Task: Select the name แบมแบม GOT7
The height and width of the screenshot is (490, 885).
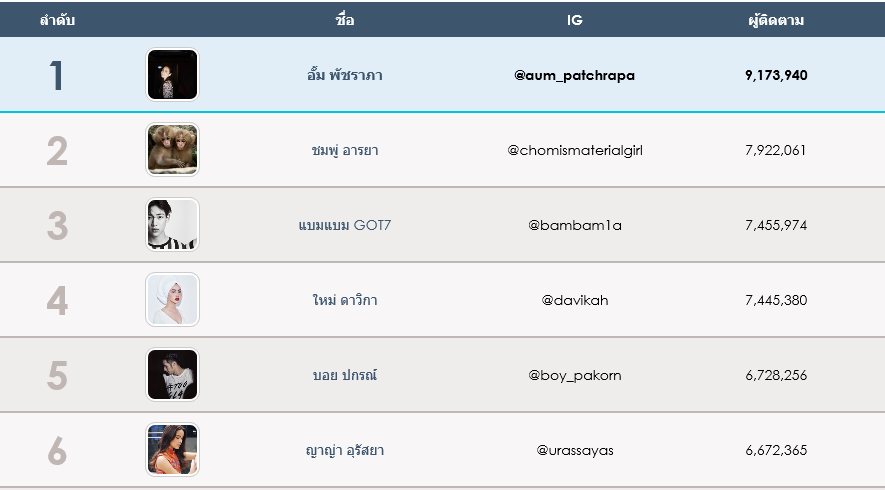Action: click(345, 225)
